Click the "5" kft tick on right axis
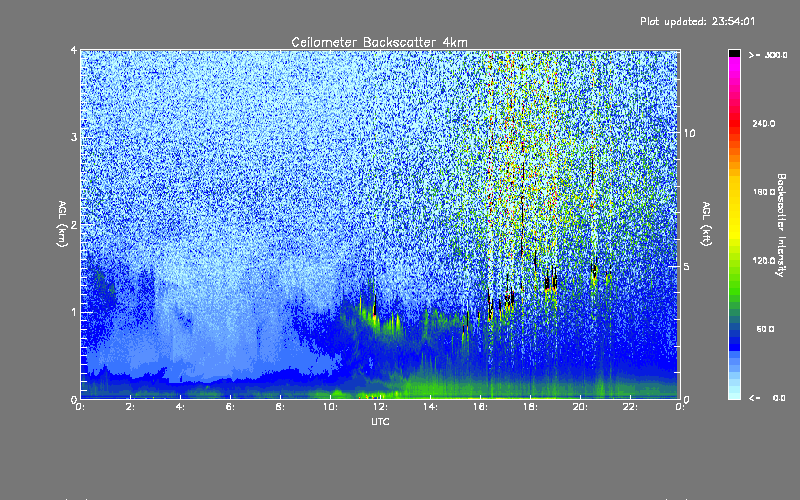The width and height of the screenshot is (800, 500). pyautogui.click(x=687, y=267)
